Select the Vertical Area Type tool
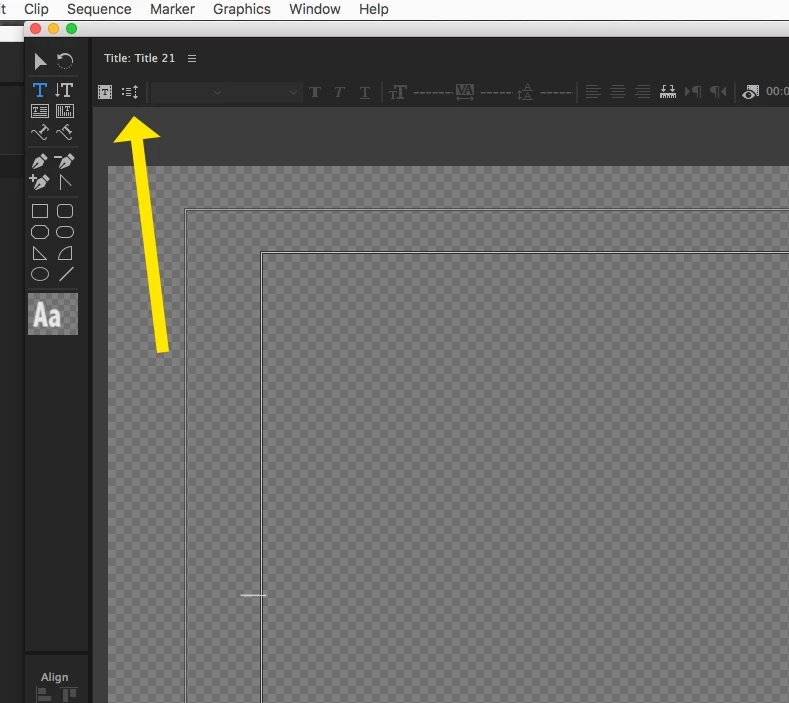The width and height of the screenshot is (789, 703). click(x=65, y=111)
